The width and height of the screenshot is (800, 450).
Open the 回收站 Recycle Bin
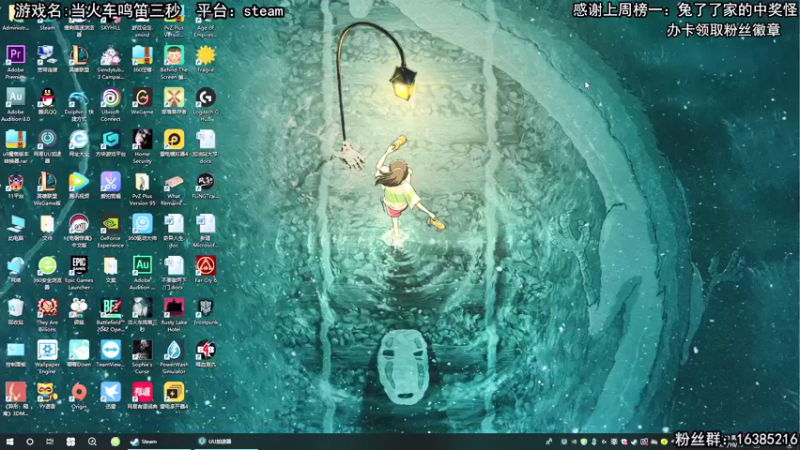[15, 308]
